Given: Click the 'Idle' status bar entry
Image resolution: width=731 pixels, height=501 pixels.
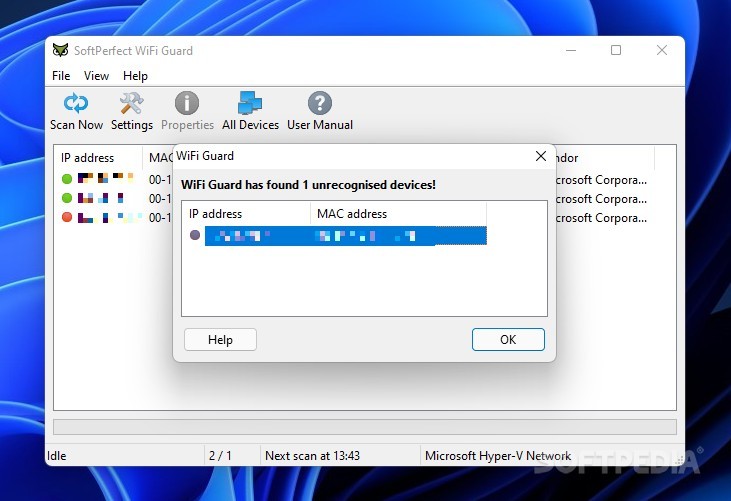Looking at the screenshot, I should (x=57, y=455).
